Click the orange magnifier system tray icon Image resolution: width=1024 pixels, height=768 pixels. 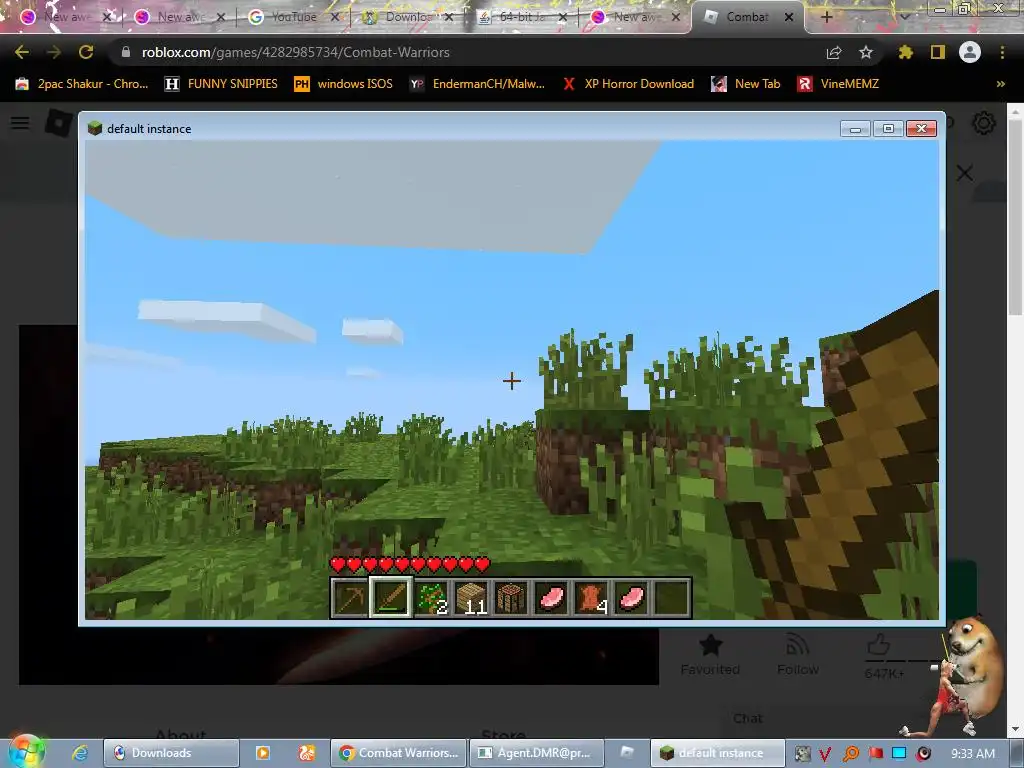(851, 754)
